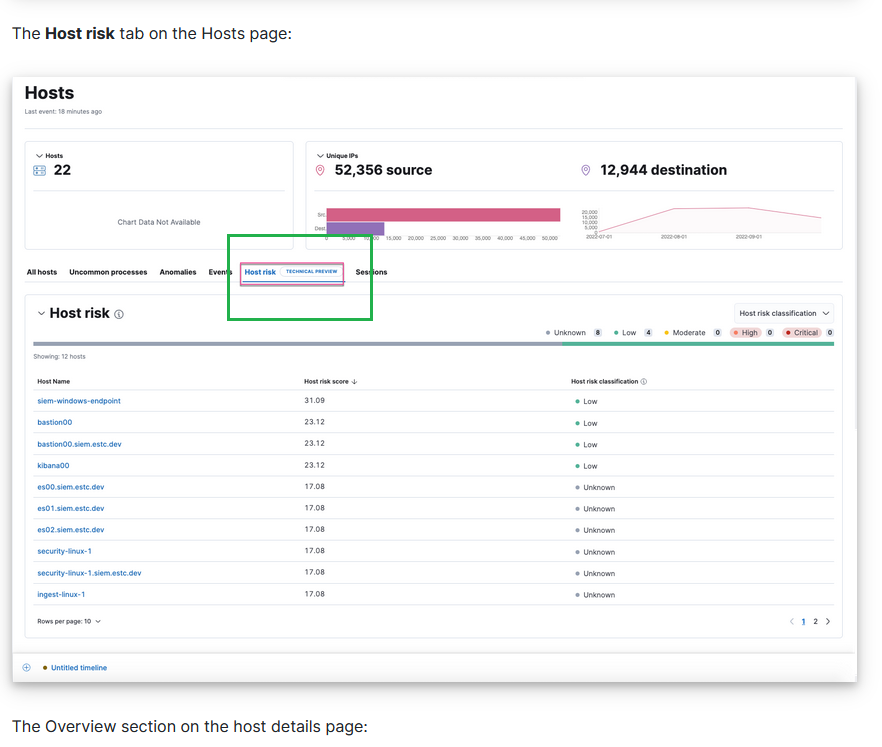
Task: Open the es01.siem.estc.dev host link
Action: (71, 508)
